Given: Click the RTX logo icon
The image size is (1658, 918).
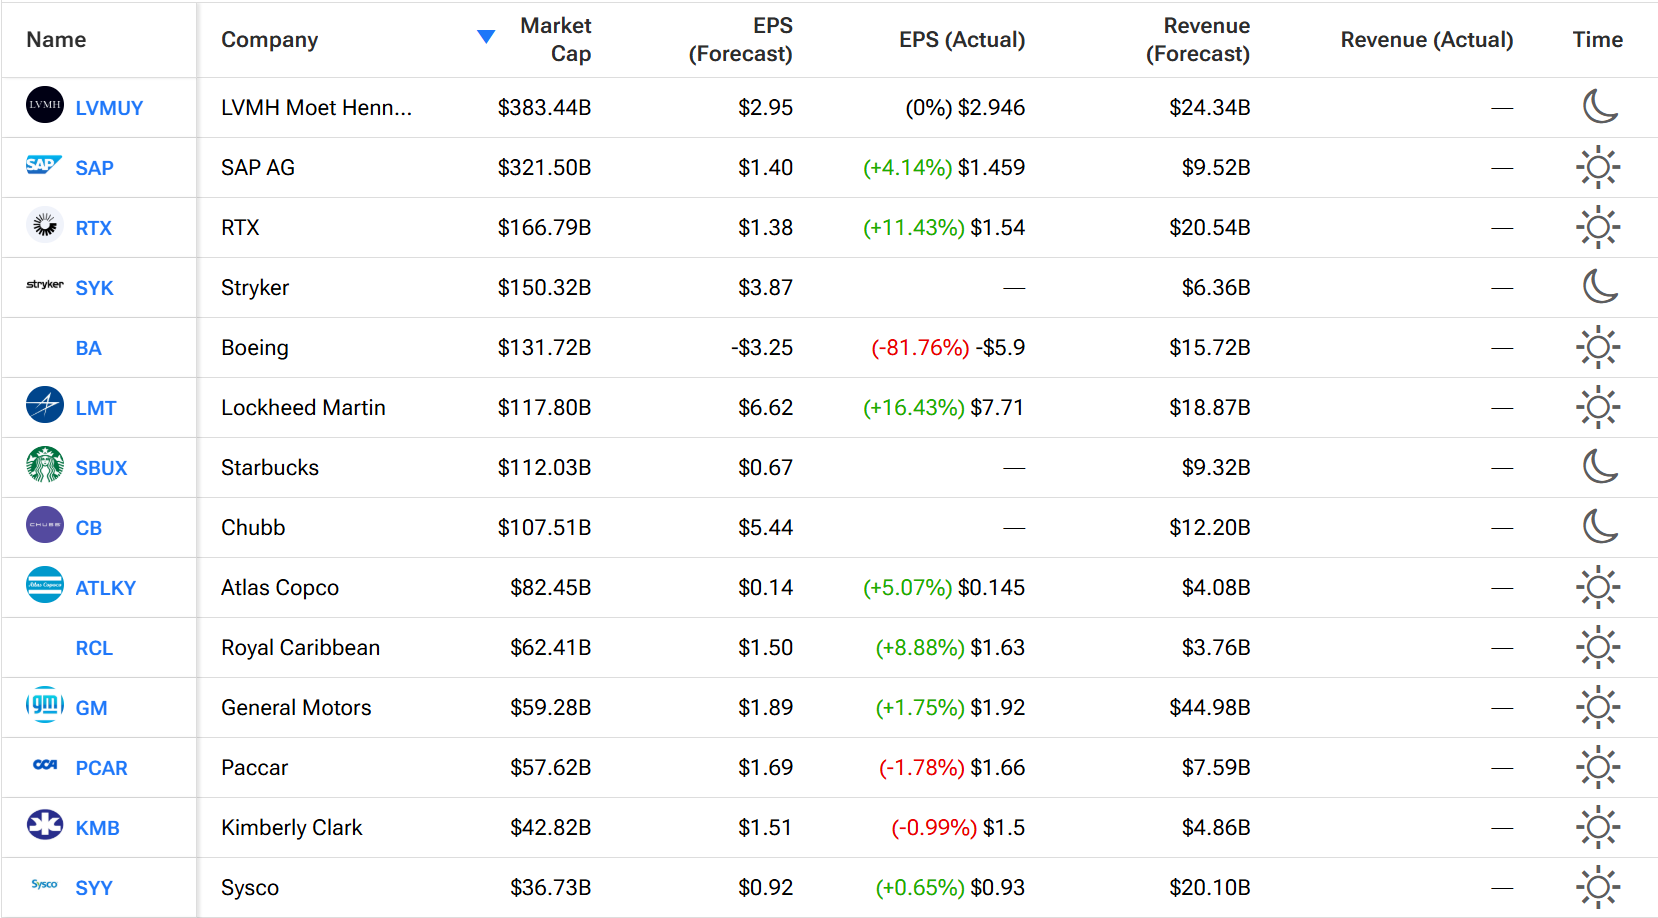Looking at the screenshot, I should tap(45, 225).
